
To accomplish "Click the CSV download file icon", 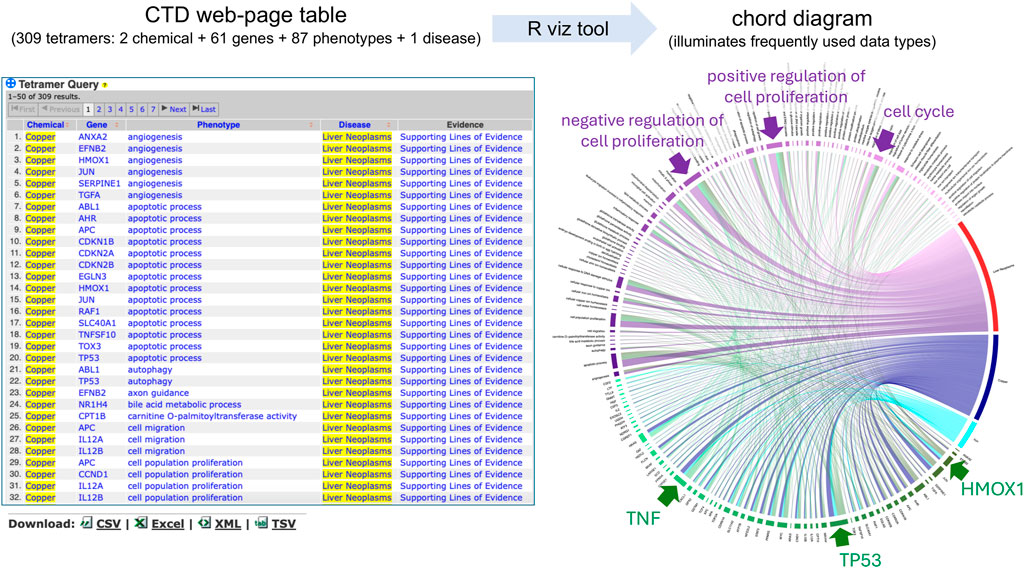I will click(x=86, y=523).
